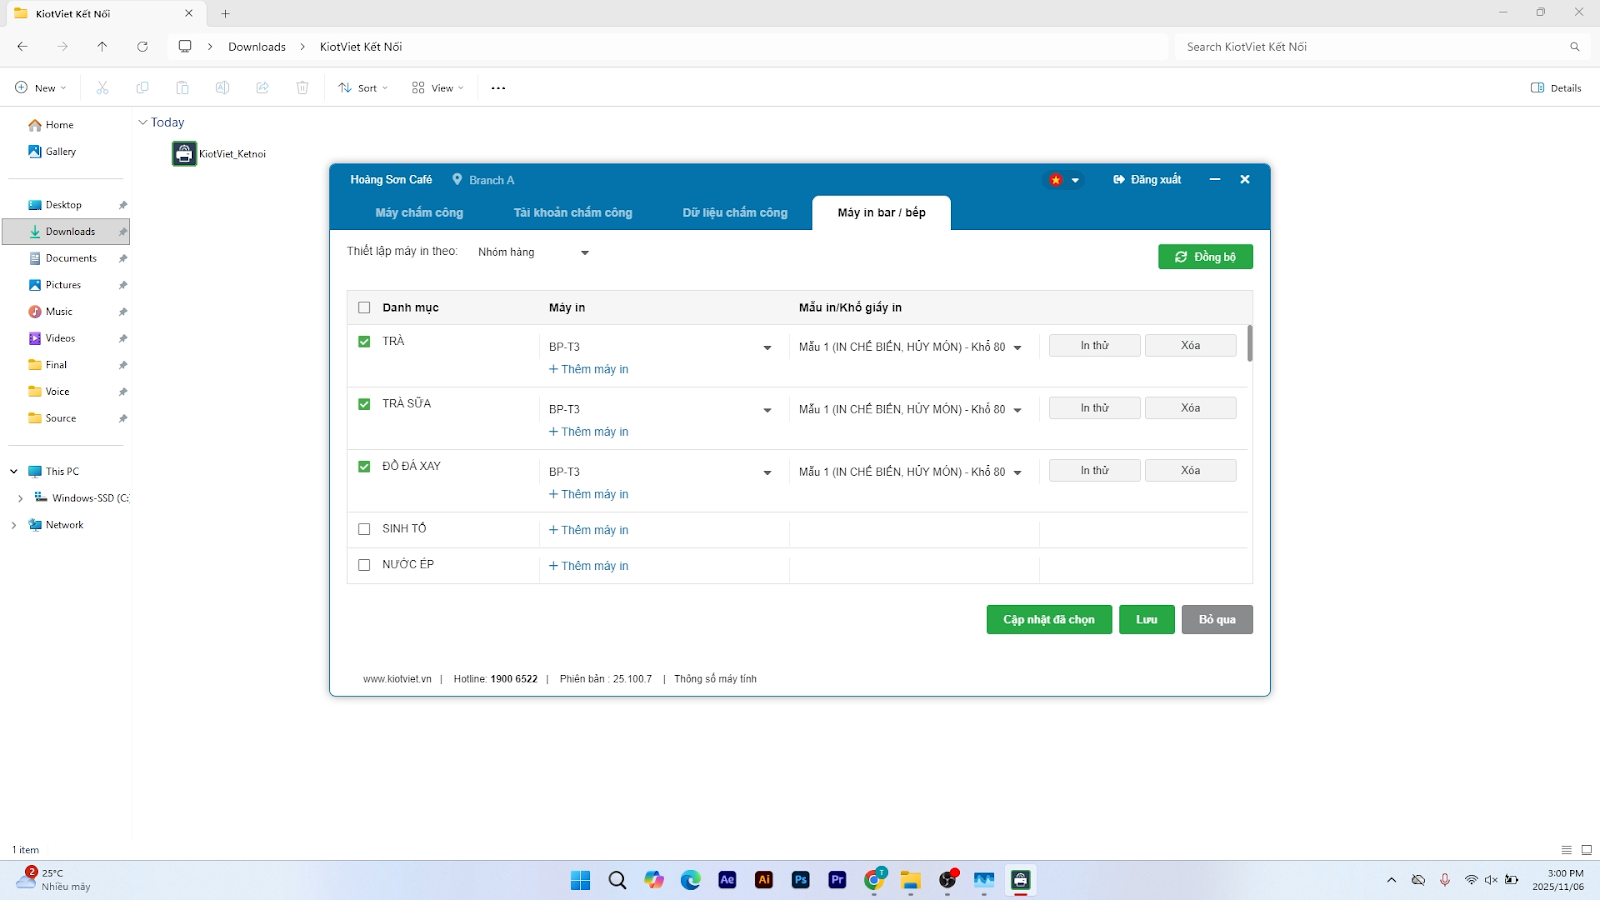Uncheck the TRÀ SỮA category checkbox
Screen dimensions: 1600x900
tap(364, 404)
